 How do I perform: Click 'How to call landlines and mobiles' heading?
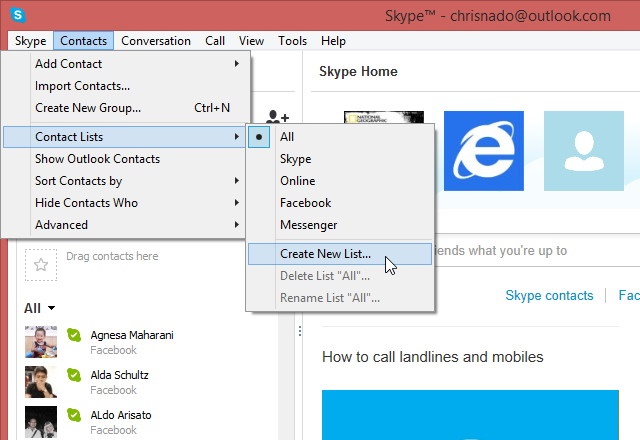pos(433,357)
